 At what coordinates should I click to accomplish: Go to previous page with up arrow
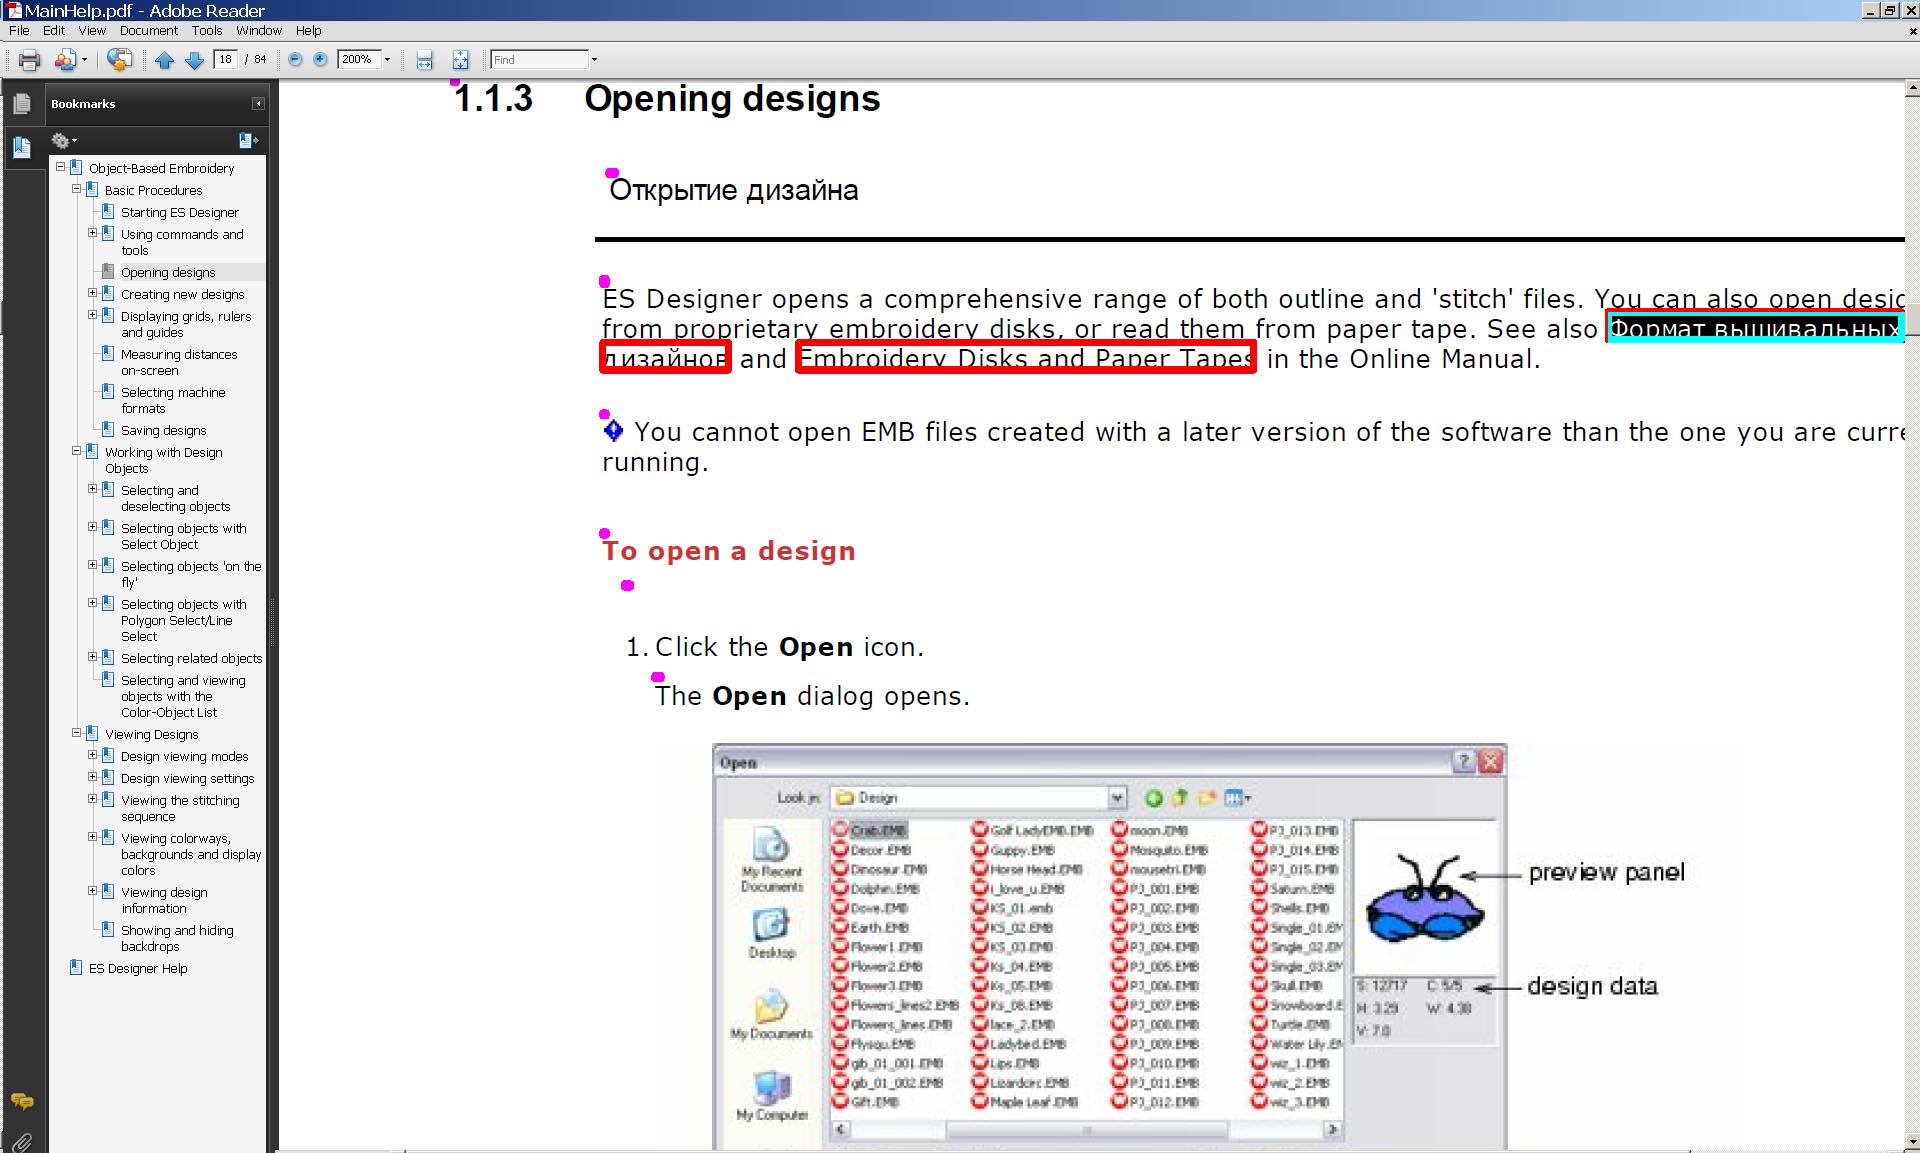coord(165,60)
